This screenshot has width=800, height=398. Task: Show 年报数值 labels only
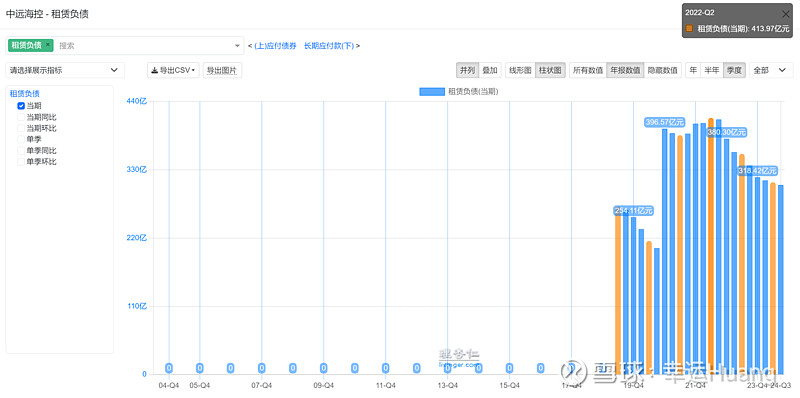click(625, 70)
